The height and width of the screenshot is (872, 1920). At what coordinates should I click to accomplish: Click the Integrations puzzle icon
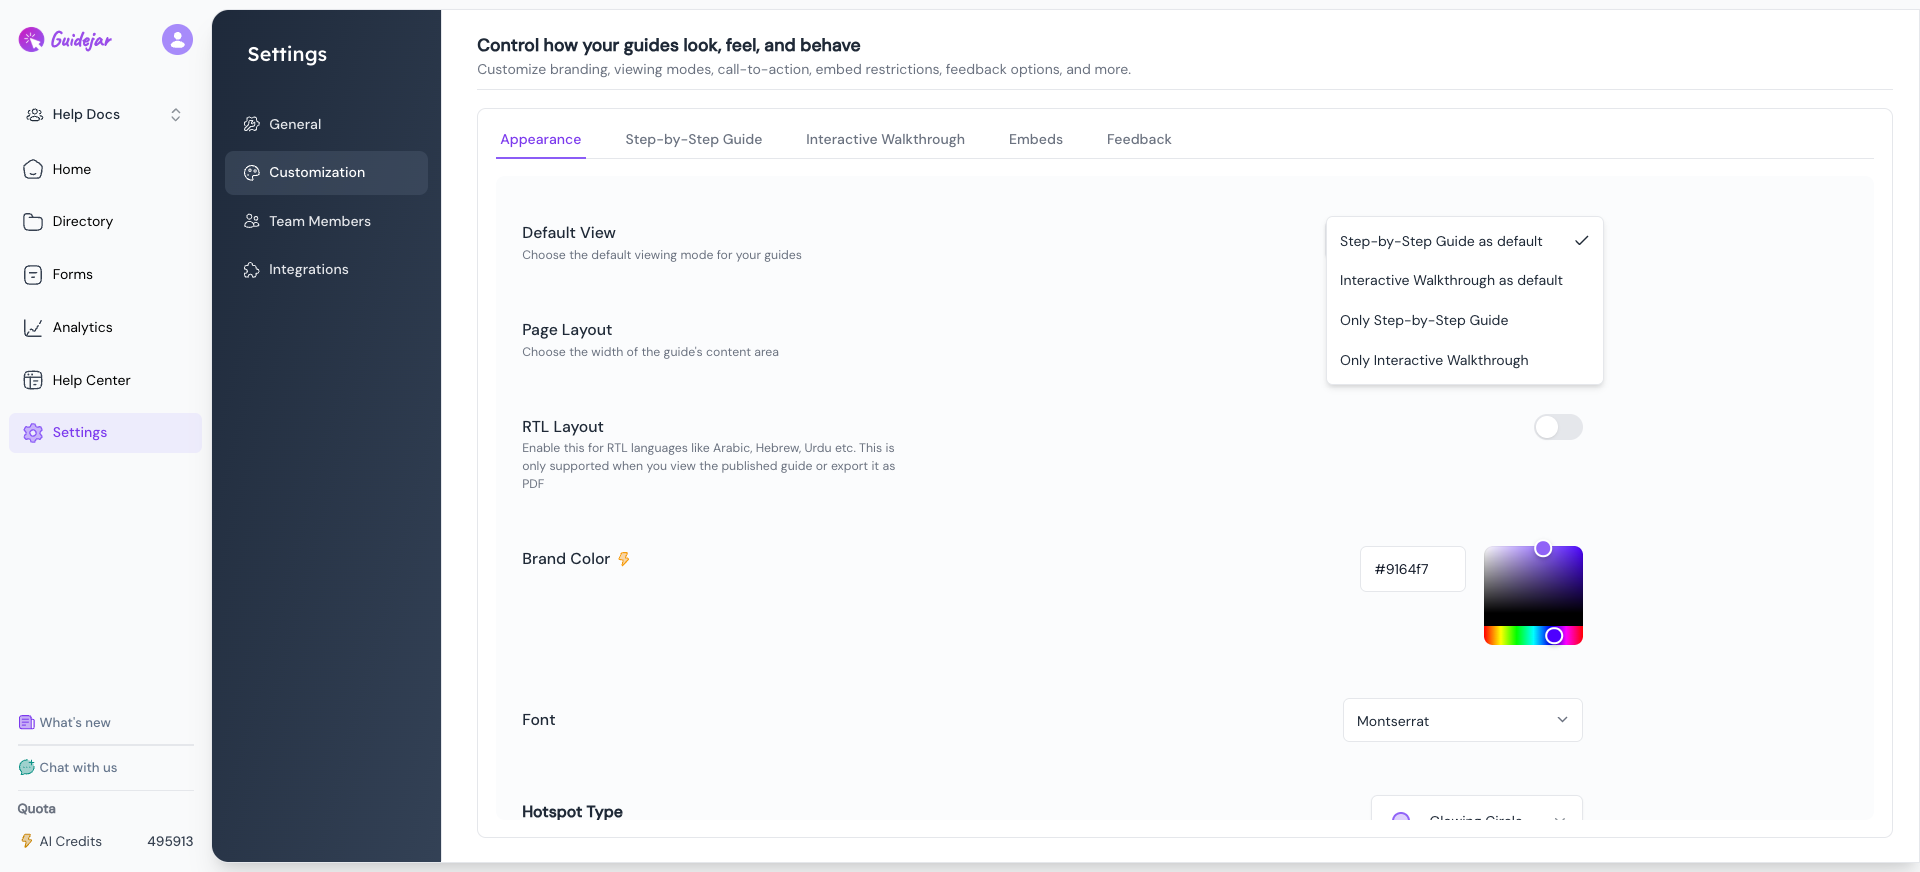tap(252, 270)
